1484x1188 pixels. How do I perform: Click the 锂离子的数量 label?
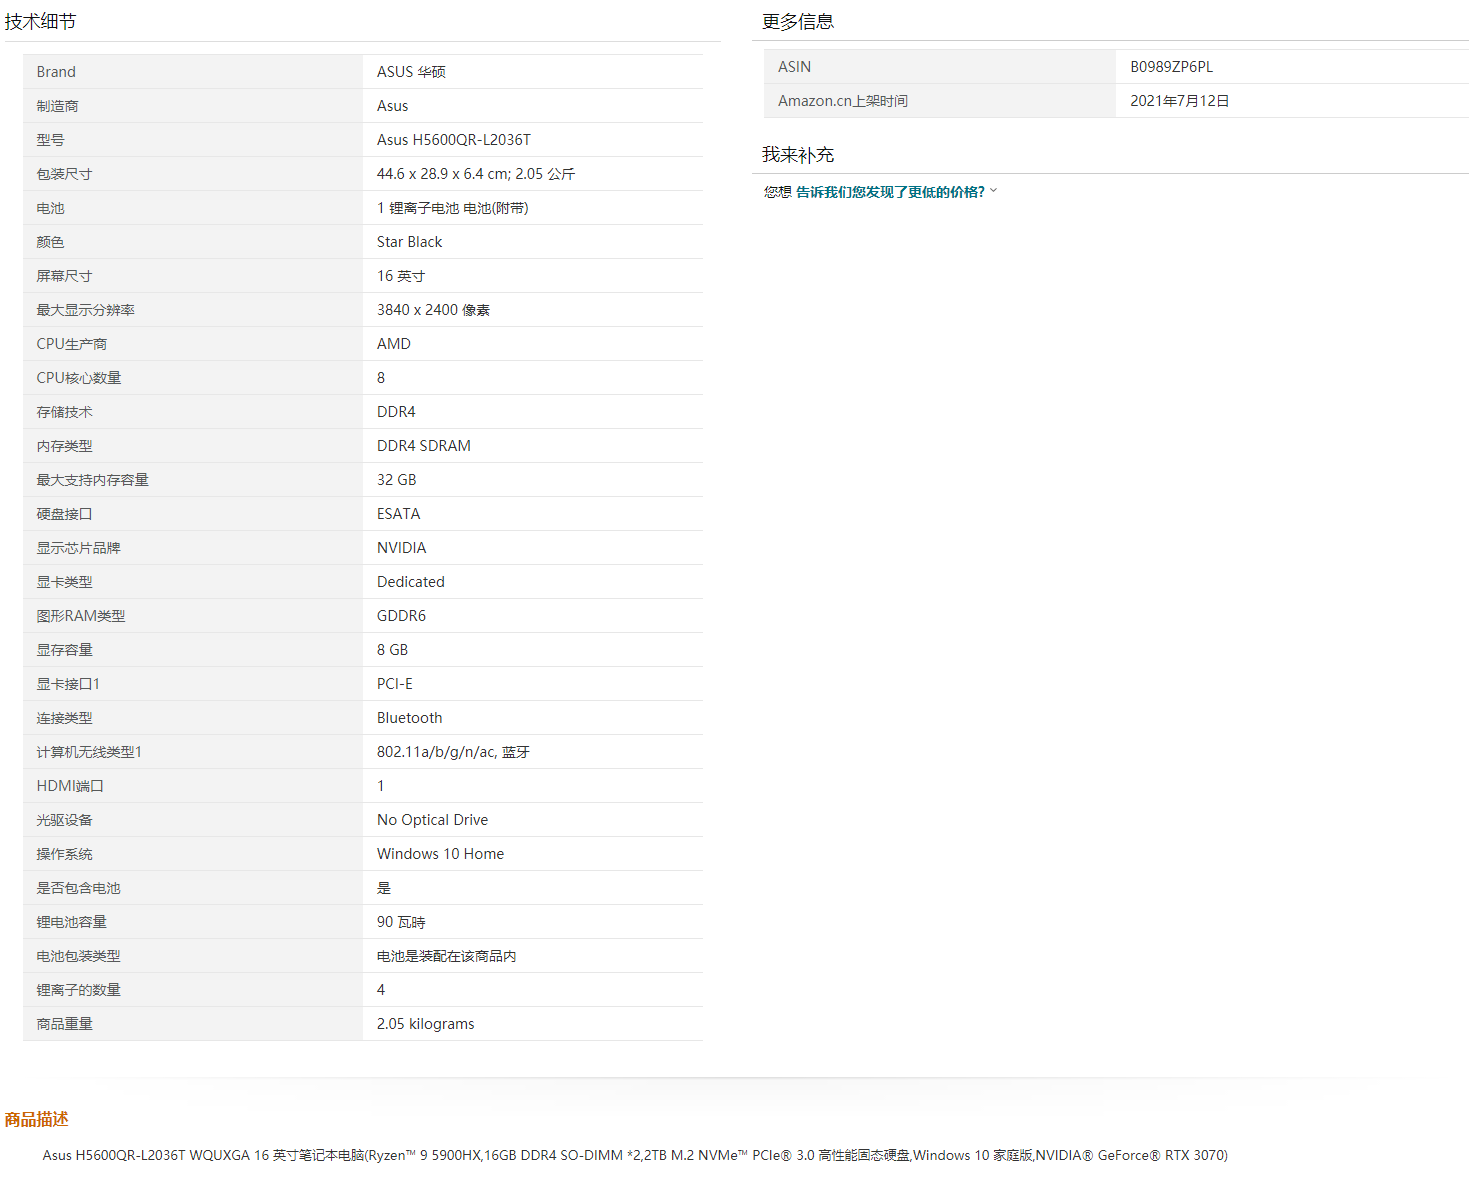[78, 990]
